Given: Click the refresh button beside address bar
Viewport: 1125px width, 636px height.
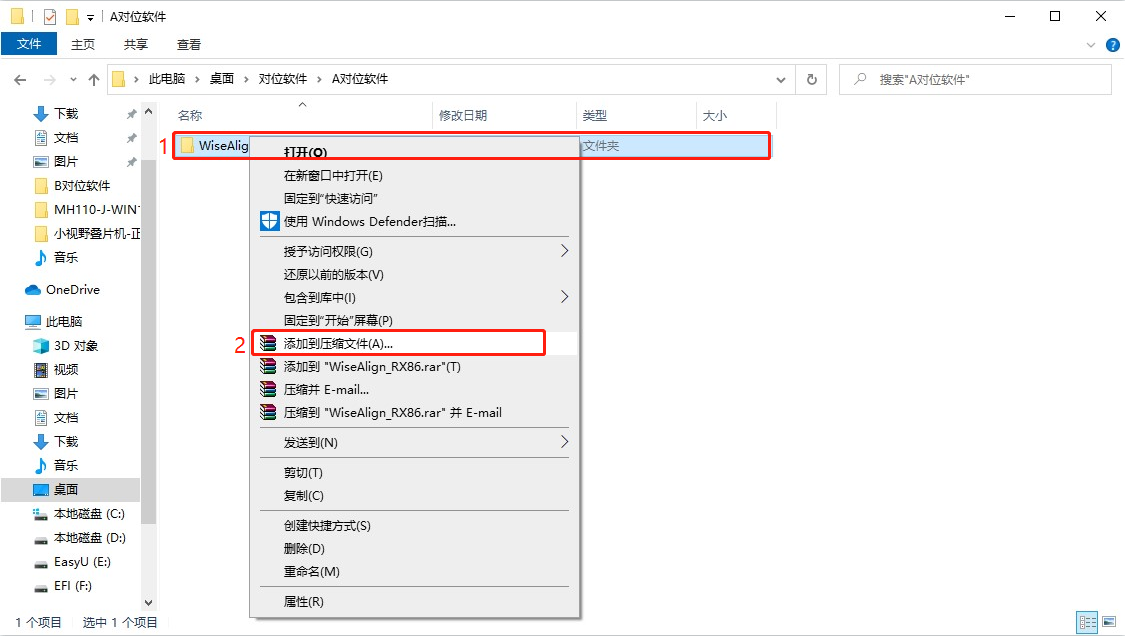Looking at the screenshot, I should [x=812, y=80].
